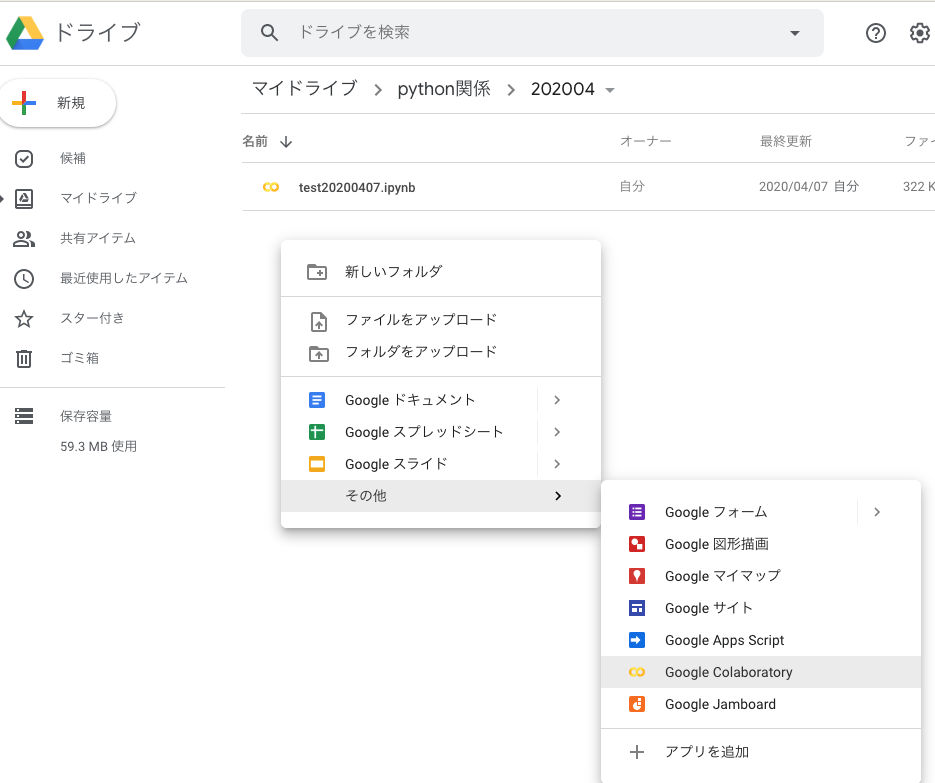The width and height of the screenshot is (935, 783).
Task: Click the オーナー column header
Action: tap(646, 141)
